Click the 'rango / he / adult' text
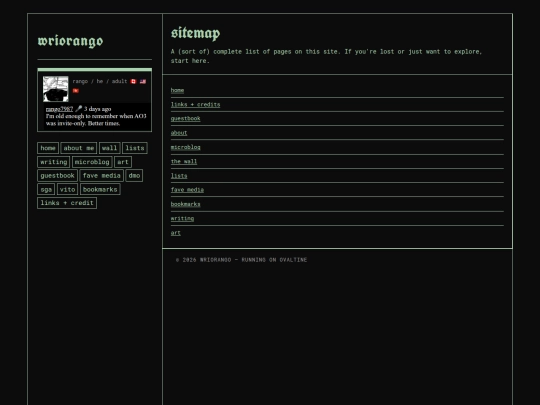The image size is (540, 405). 100,81
